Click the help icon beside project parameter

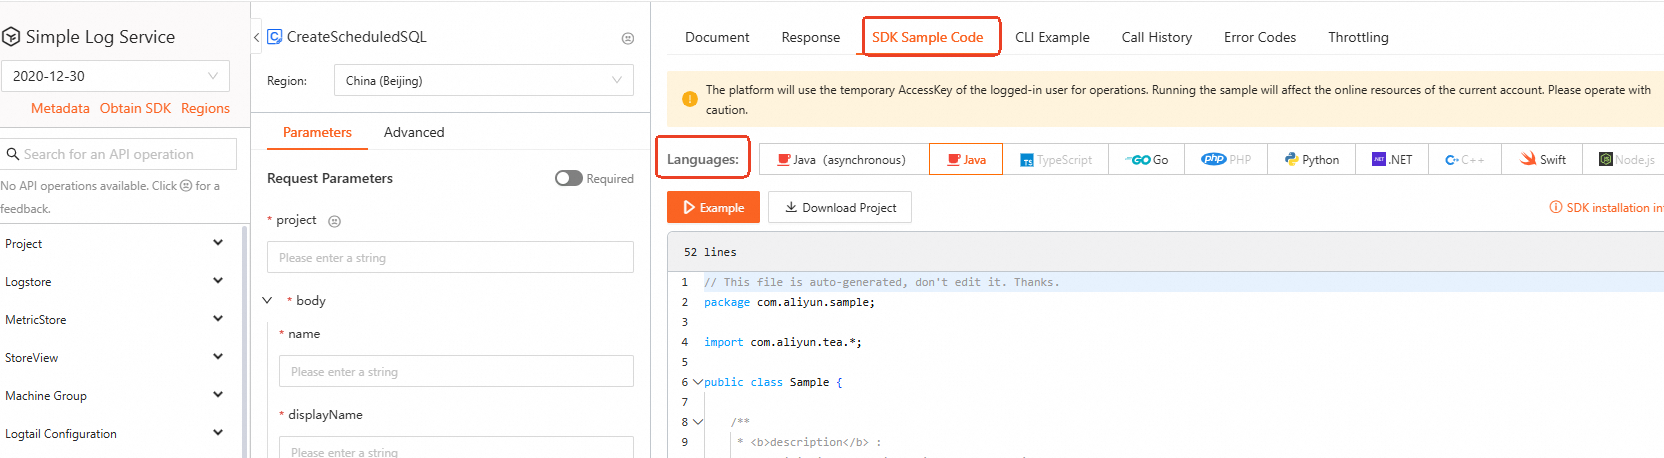pyautogui.click(x=335, y=221)
